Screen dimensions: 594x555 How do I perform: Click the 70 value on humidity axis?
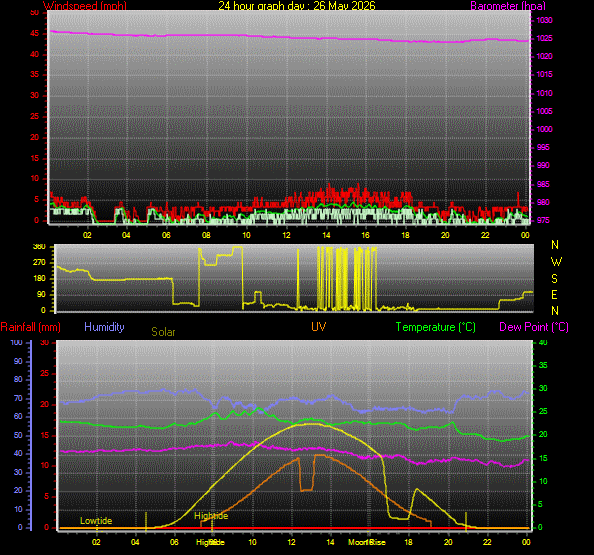[18, 398]
